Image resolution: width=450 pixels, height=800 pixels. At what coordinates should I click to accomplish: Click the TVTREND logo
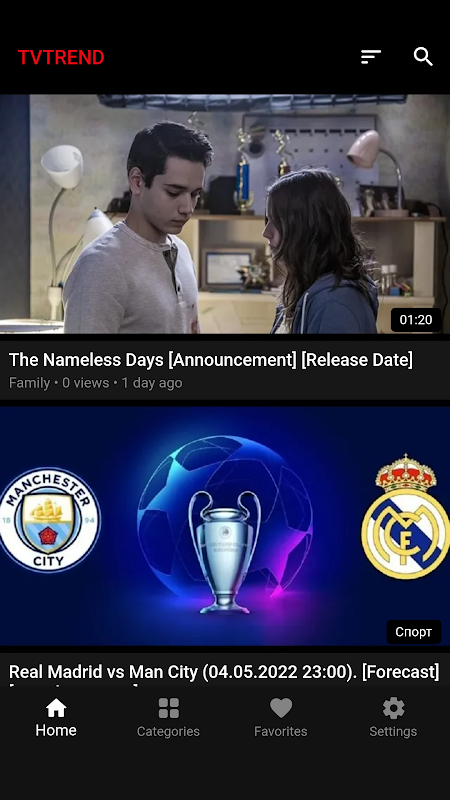tap(61, 57)
